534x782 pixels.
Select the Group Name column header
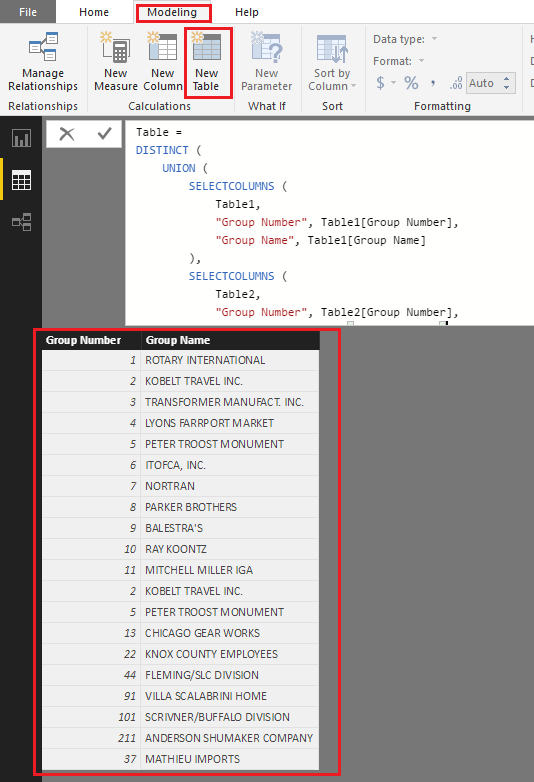pos(230,340)
